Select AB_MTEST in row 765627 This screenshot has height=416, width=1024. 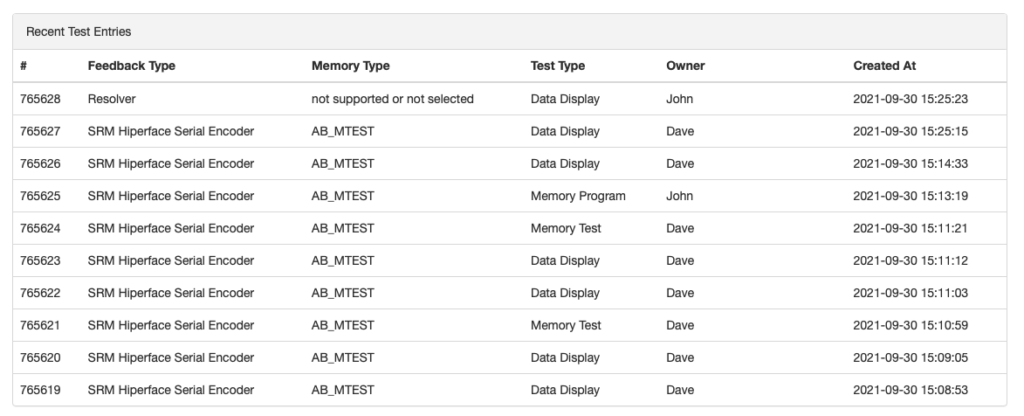[x=343, y=131]
